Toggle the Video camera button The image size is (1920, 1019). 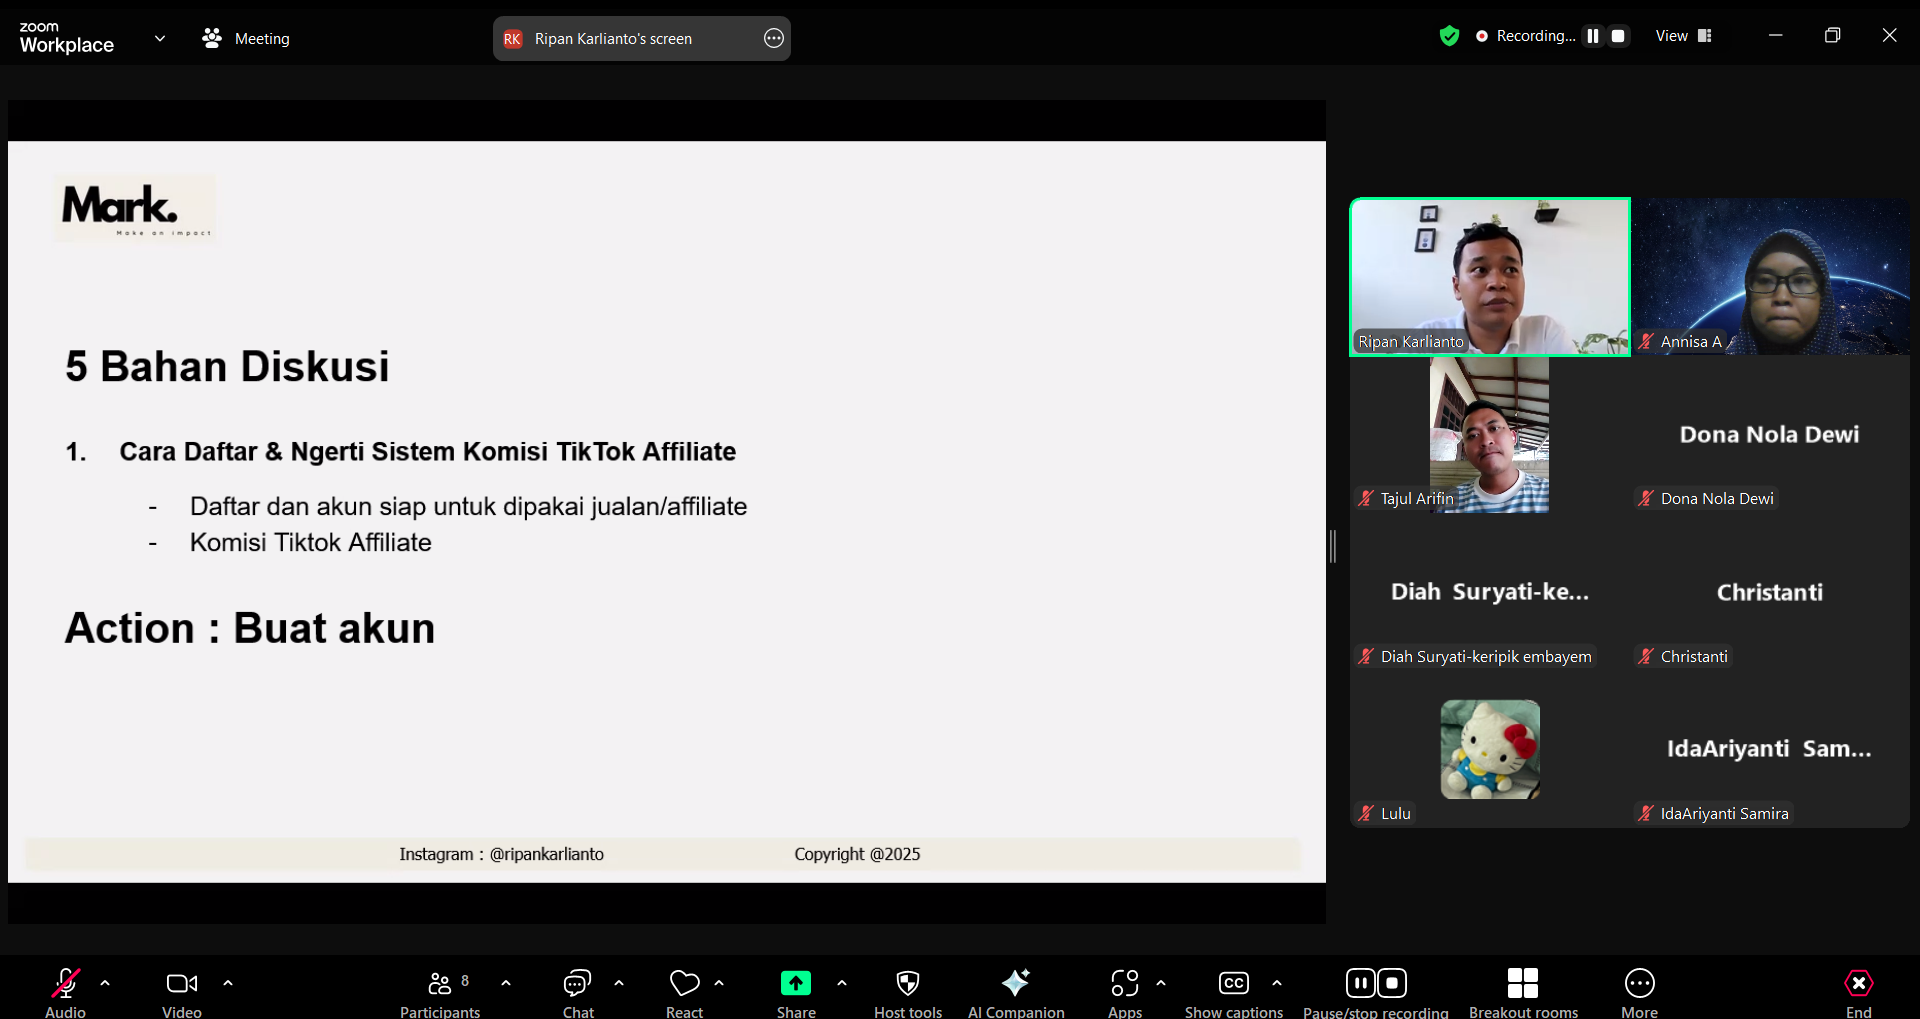[x=182, y=984]
